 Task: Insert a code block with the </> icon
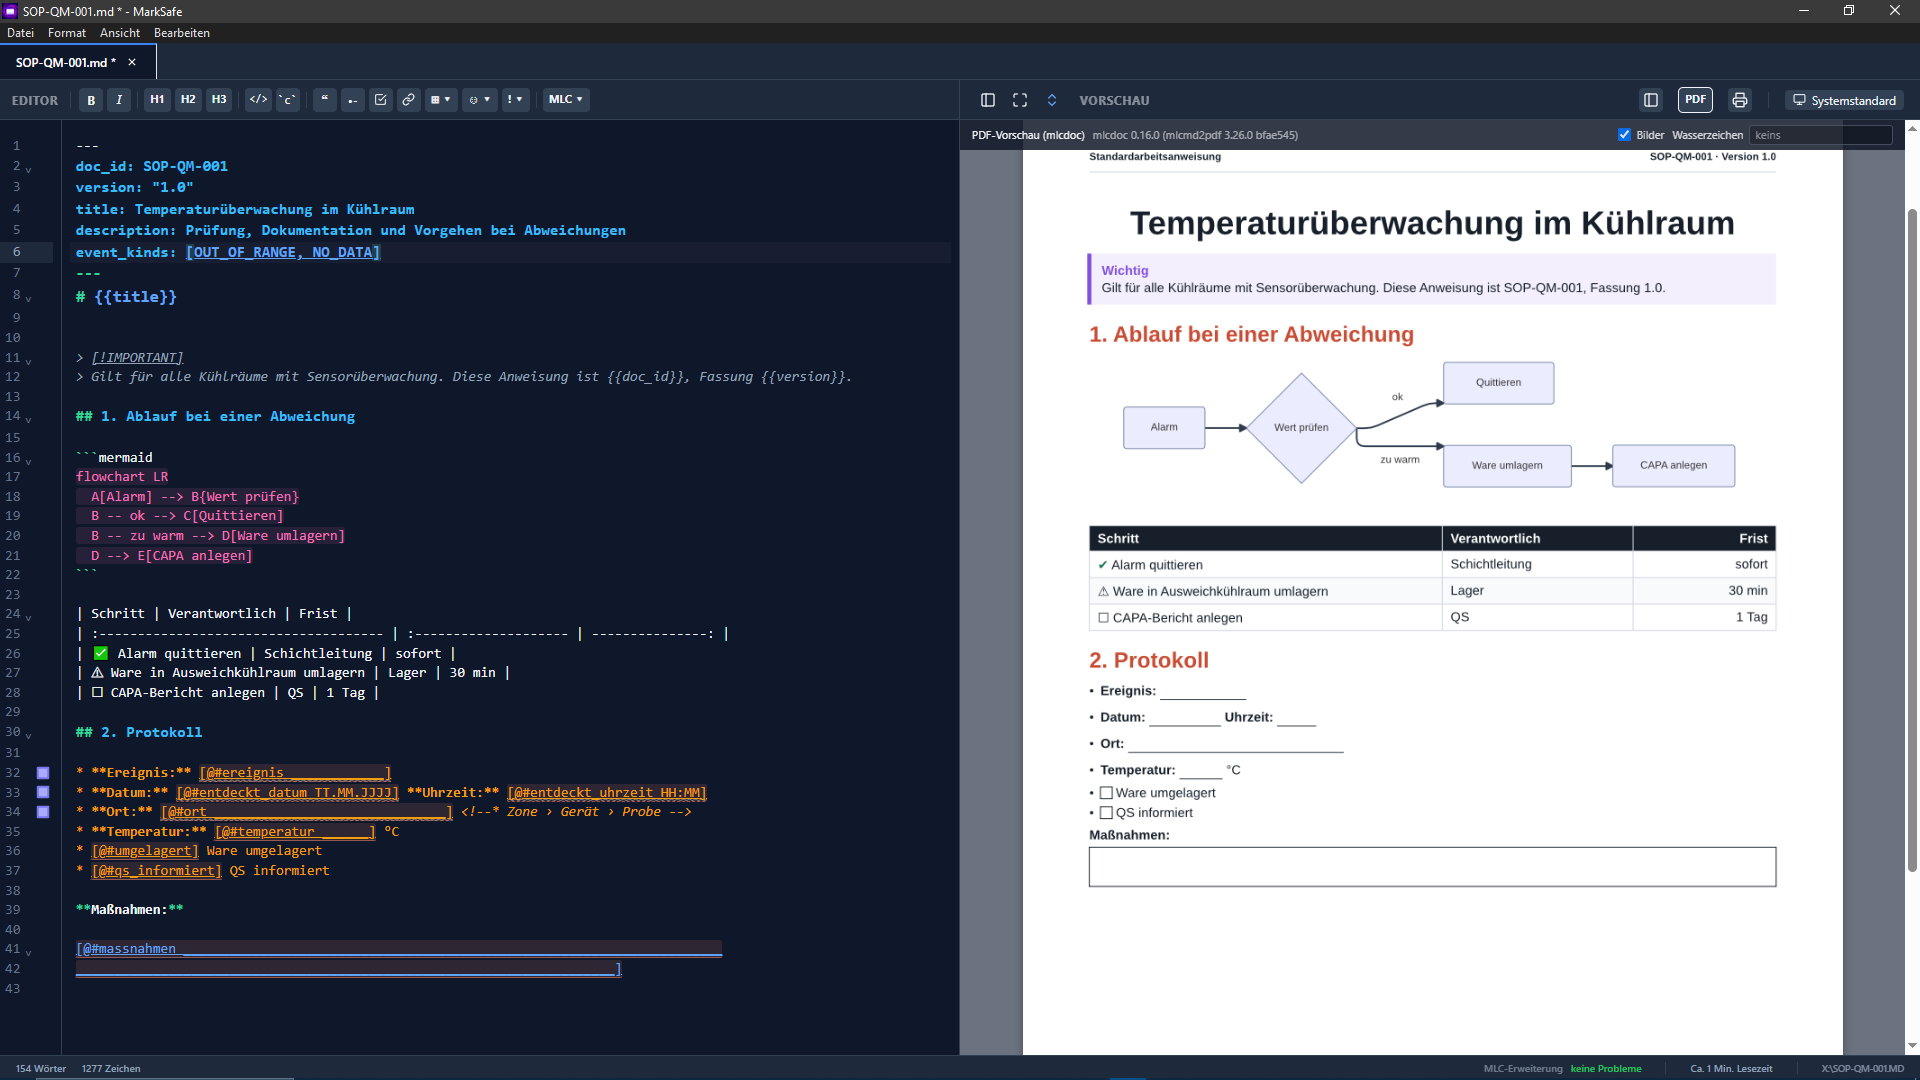pyautogui.click(x=258, y=100)
